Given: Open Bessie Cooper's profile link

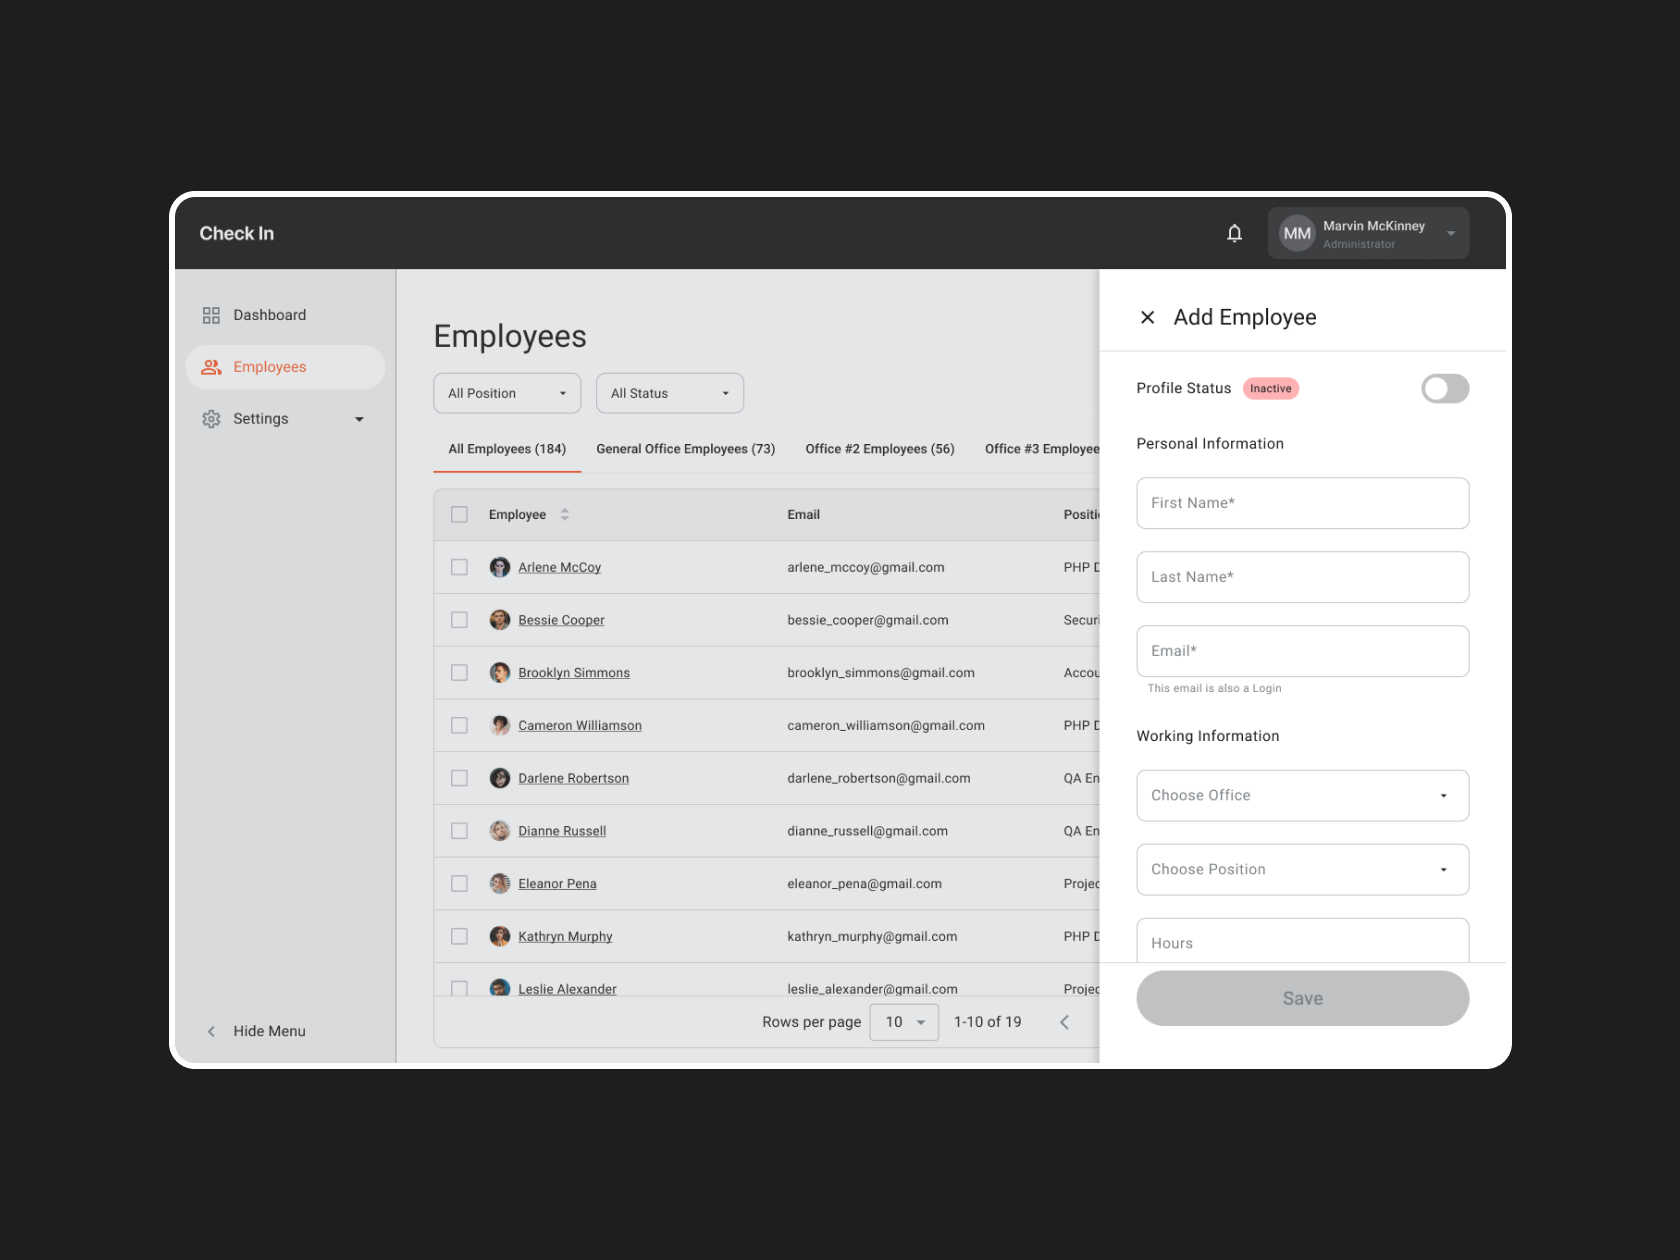Looking at the screenshot, I should [x=561, y=620].
